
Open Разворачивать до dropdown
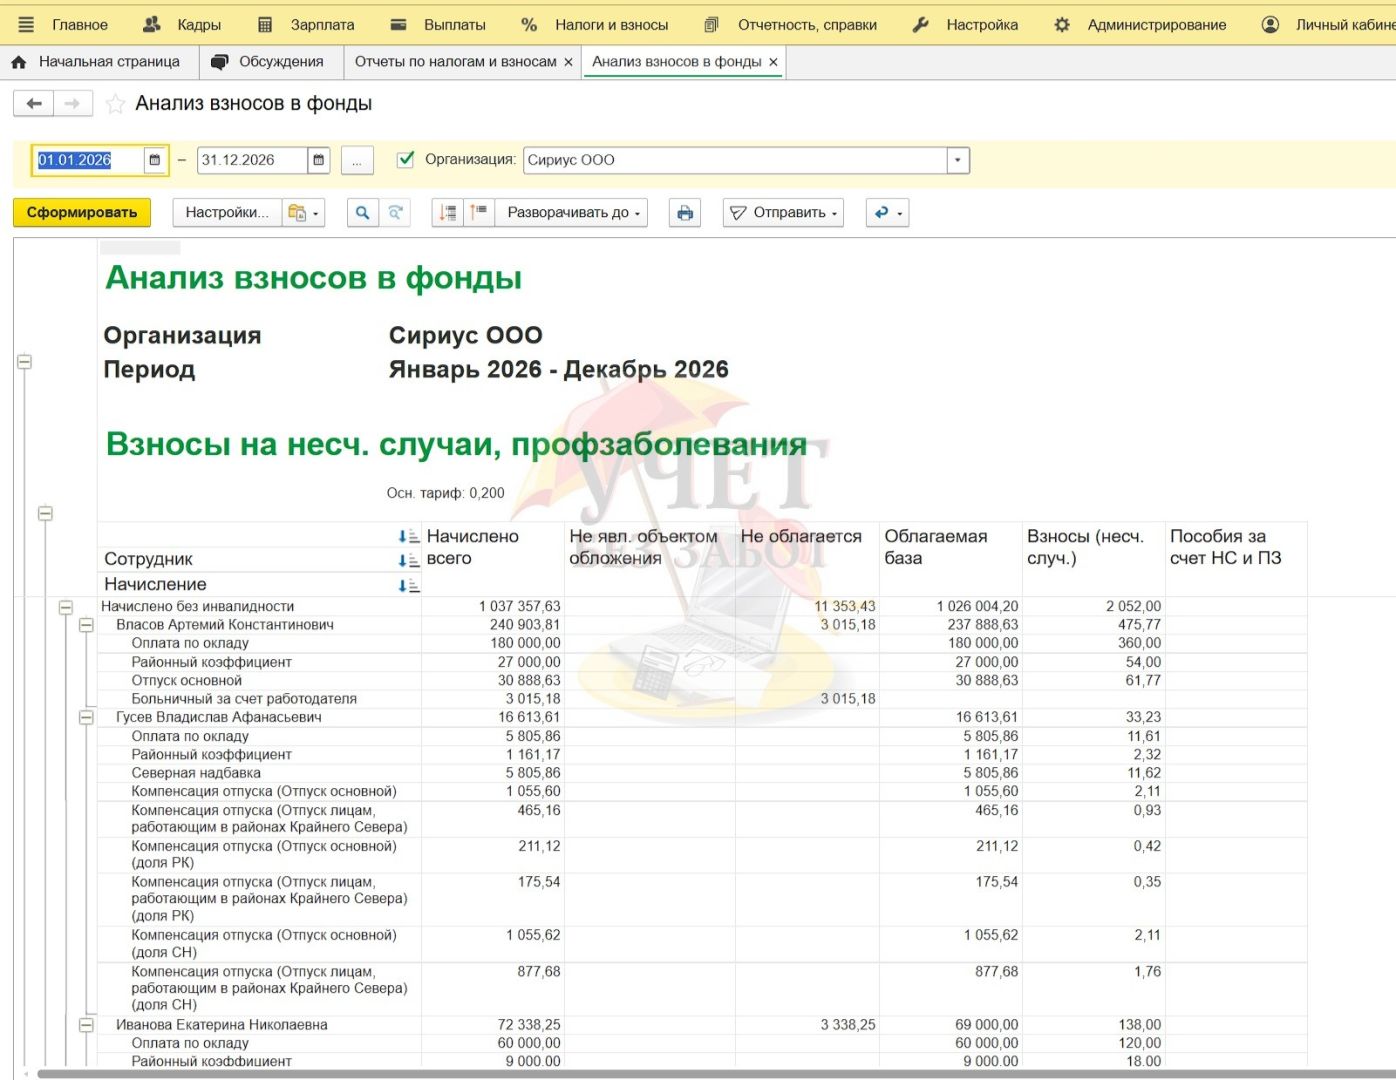click(x=572, y=213)
